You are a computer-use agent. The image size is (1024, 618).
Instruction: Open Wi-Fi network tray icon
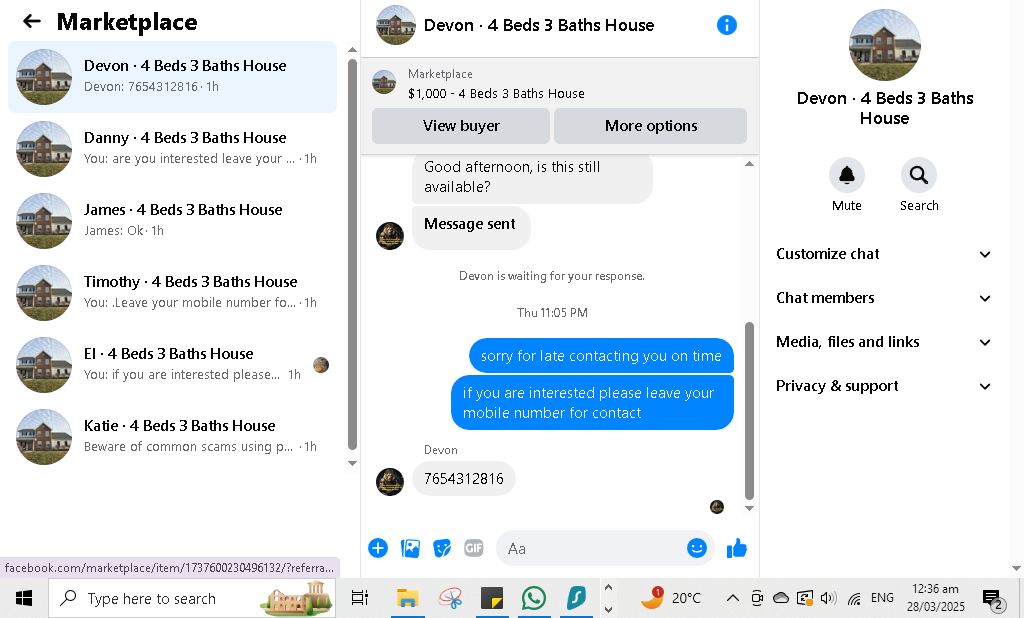pyautogui.click(x=854, y=598)
